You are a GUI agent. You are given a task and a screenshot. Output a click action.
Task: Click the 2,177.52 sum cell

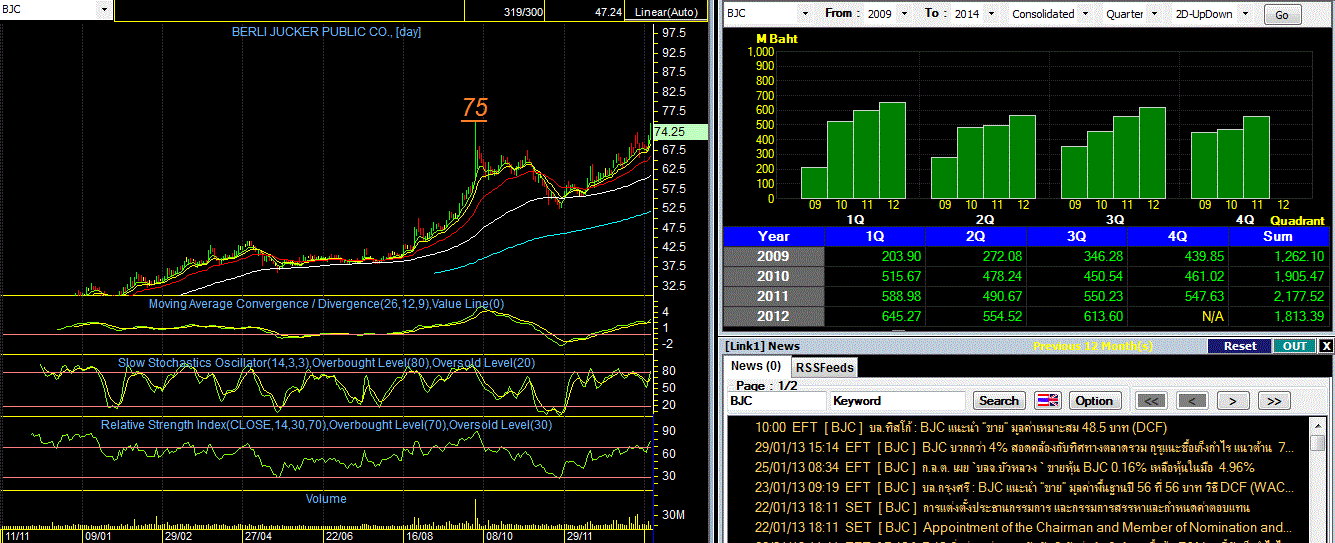click(1279, 297)
